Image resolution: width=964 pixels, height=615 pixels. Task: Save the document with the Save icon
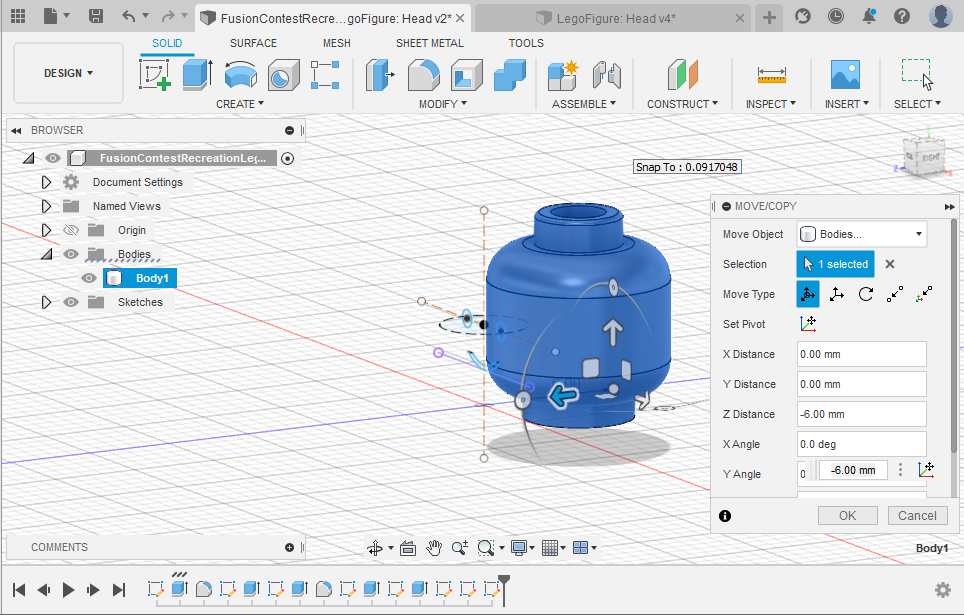click(x=95, y=16)
